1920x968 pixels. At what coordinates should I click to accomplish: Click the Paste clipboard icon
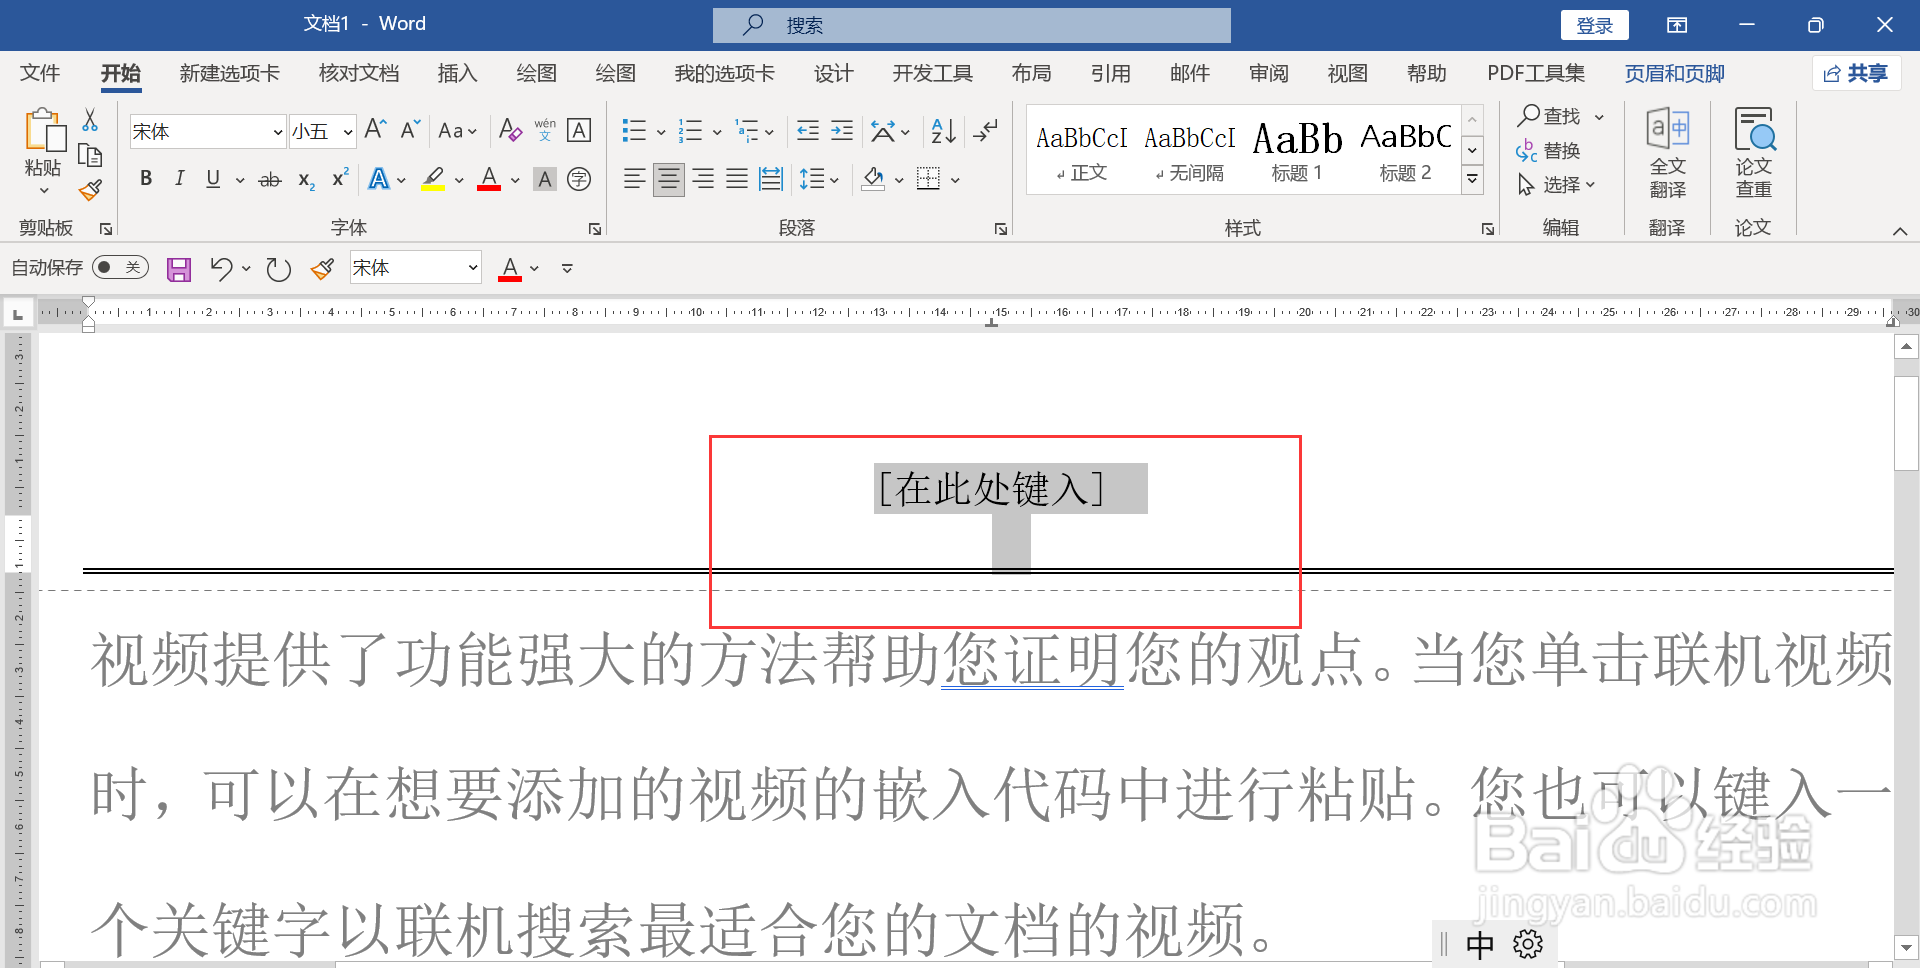[x=44, y=131]
